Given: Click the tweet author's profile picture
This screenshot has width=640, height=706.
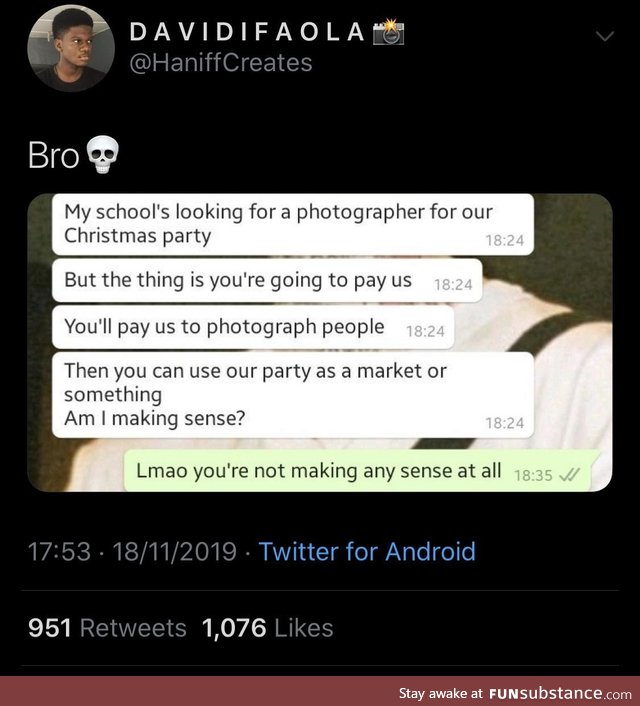Looking at the screenshot, I should (x=69, y=50).
